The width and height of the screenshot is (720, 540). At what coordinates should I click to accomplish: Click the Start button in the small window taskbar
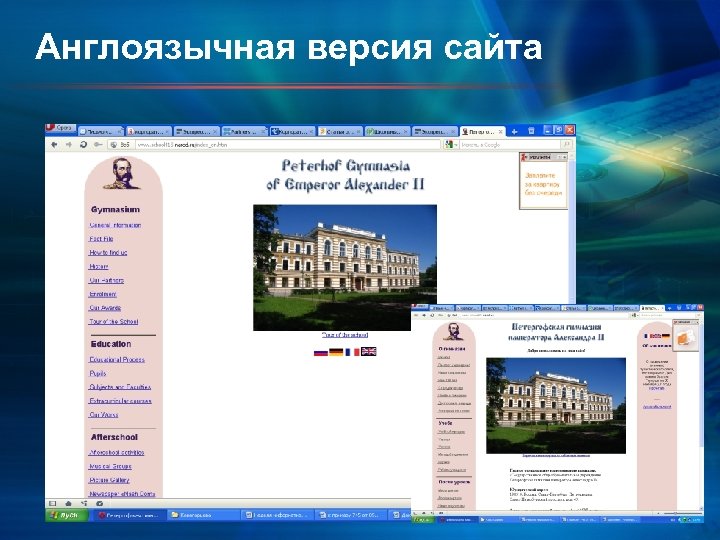click(x=423, y=520)
